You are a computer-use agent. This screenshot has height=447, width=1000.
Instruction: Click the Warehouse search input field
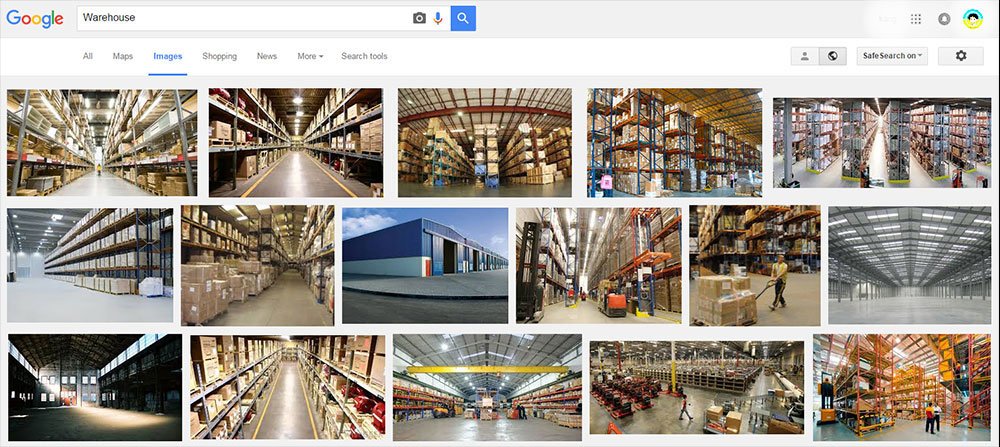point(244,18)
